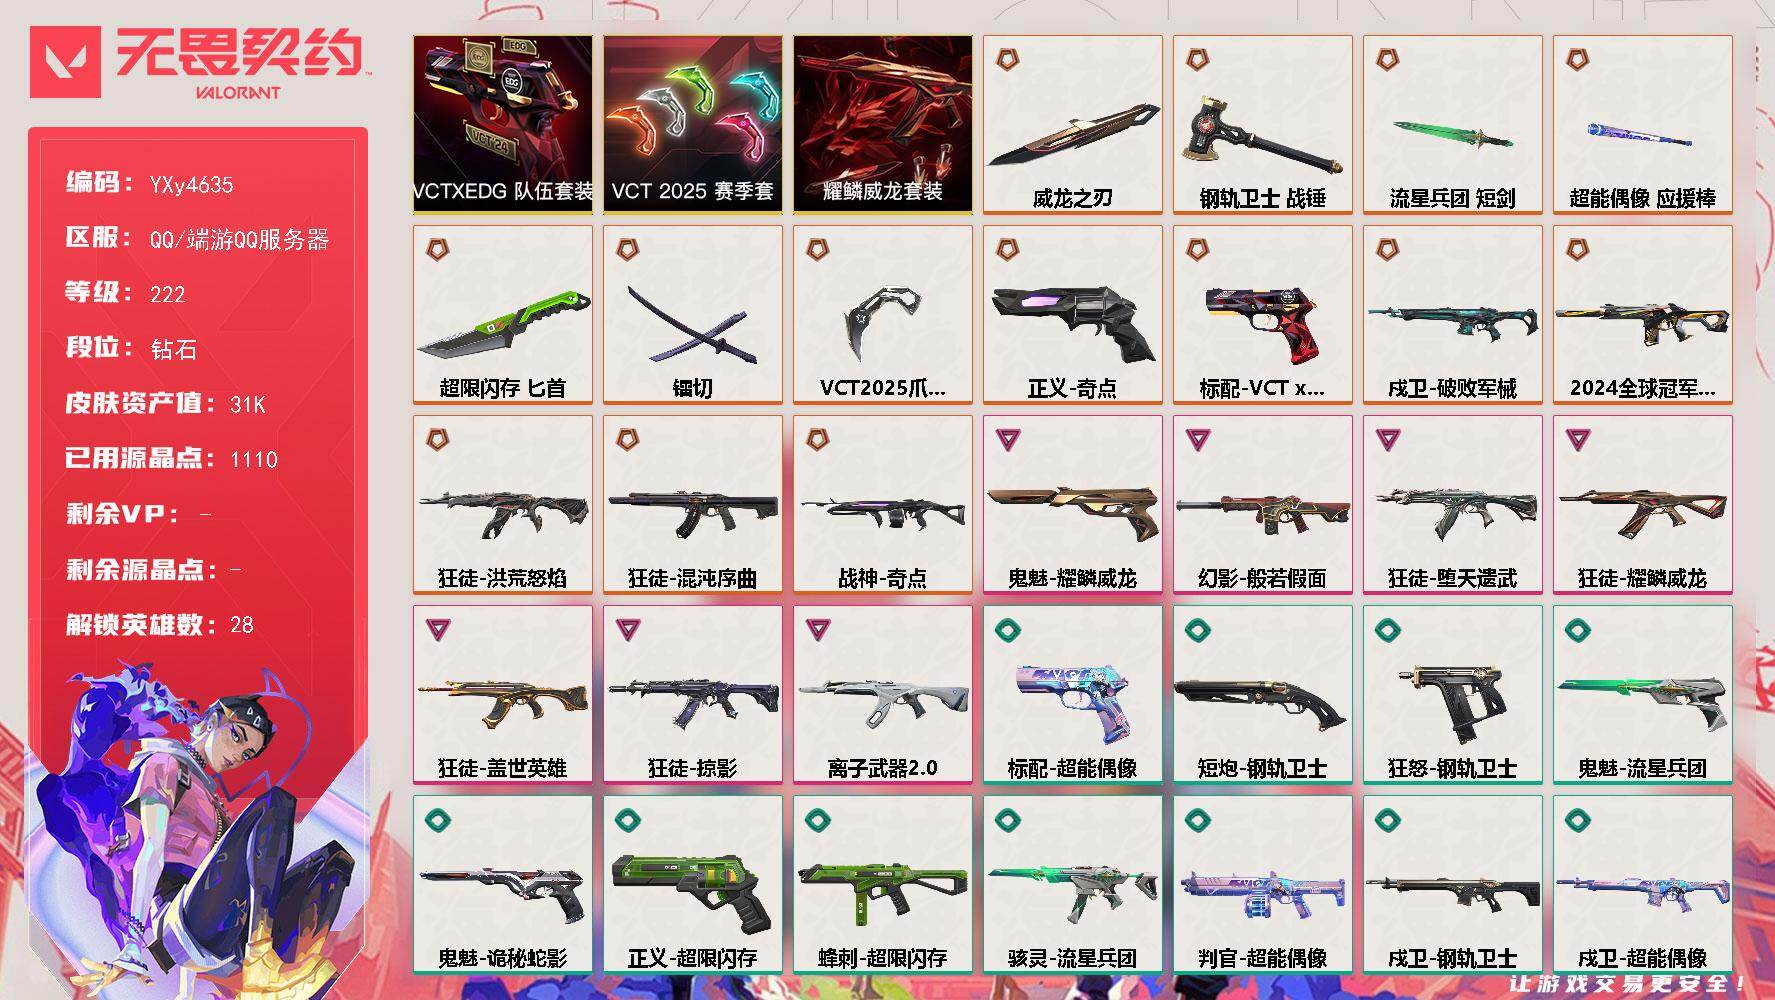
Task: Select the 狂徒-洪荒怒焰 rifle skin
Action: [x=502, y=505]
